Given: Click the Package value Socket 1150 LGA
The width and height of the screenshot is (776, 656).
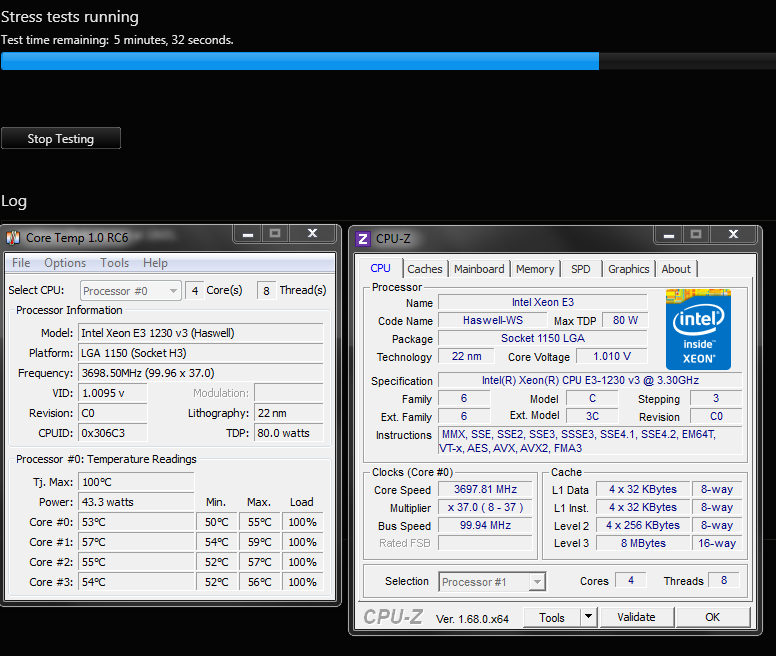Looking at the screenshot, I should coord(543,338).
